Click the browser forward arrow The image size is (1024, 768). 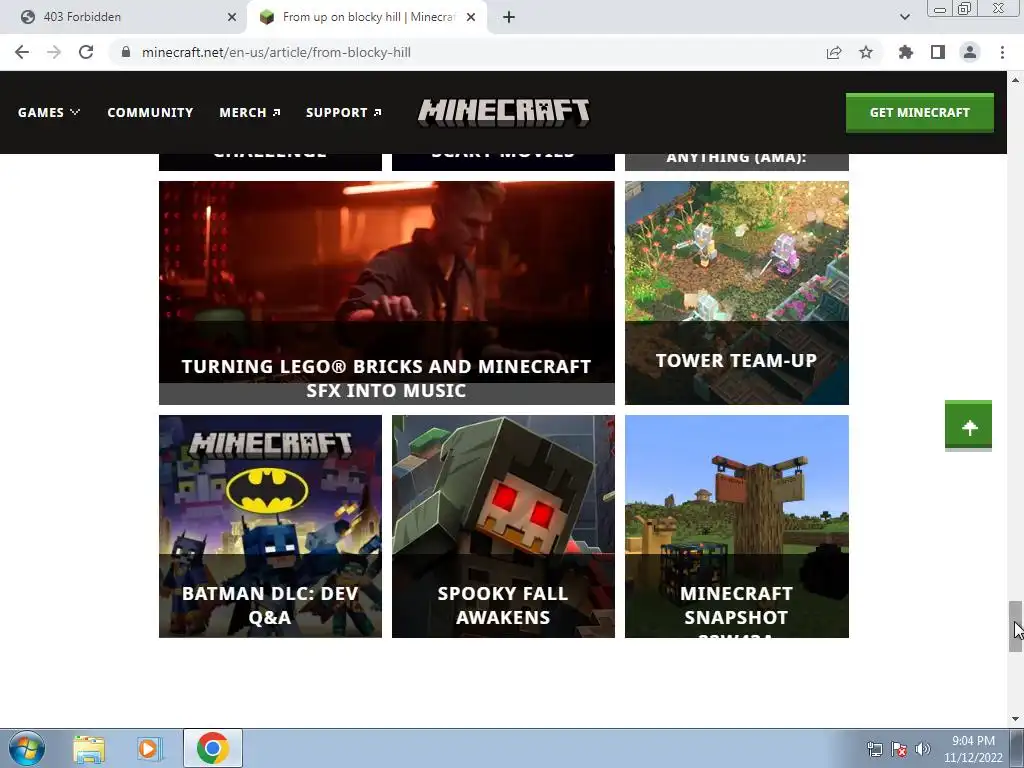[x=54, y=52]
